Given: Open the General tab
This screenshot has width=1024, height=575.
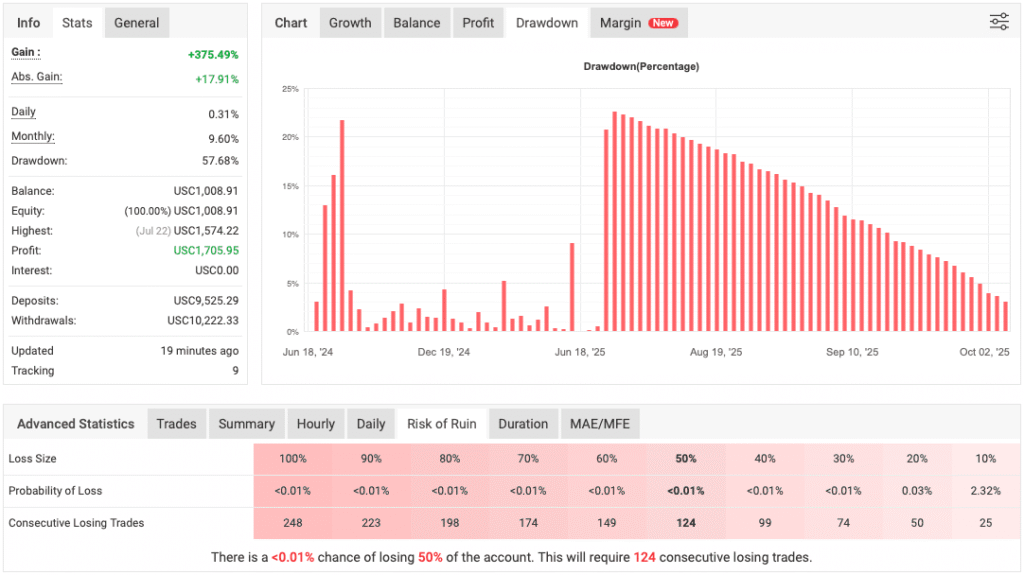Looking at the screenshot, I should click(136, 23).
